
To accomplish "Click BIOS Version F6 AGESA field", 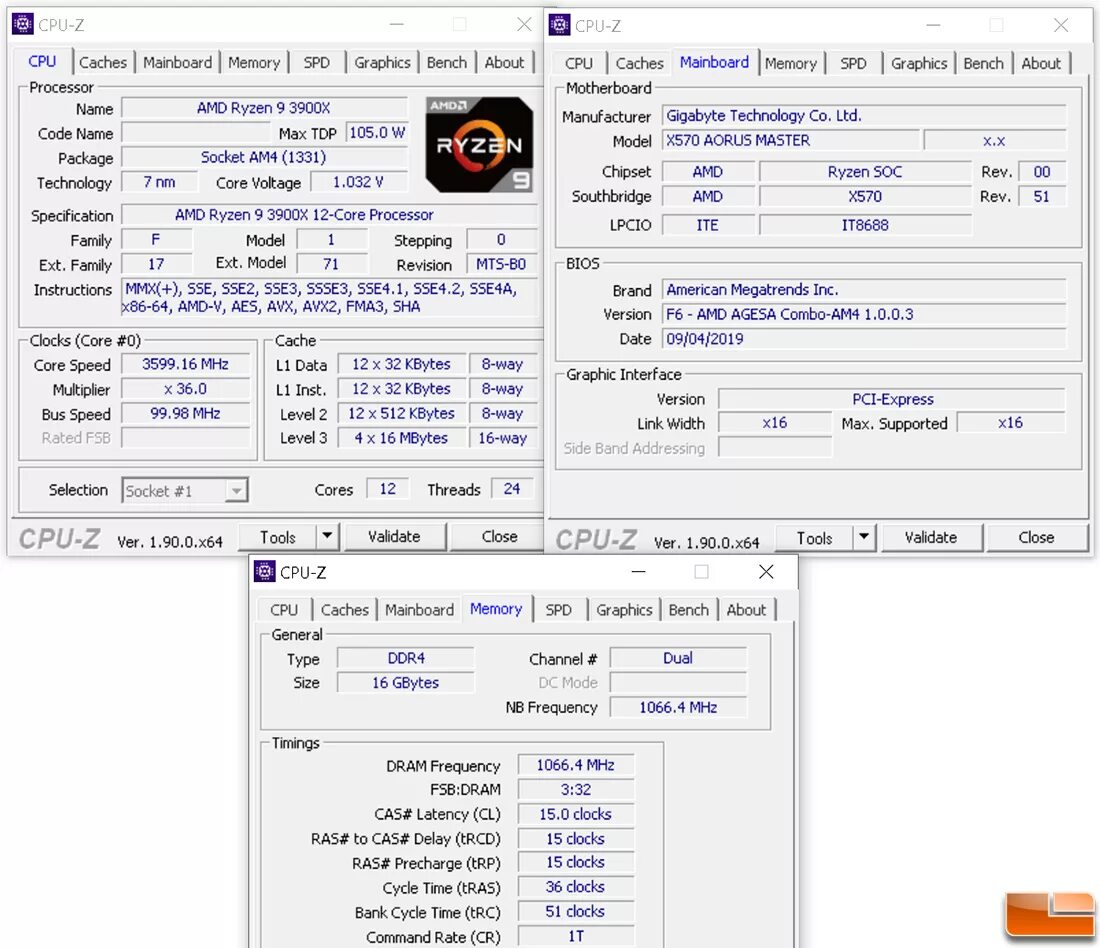I will click(864, 314).
